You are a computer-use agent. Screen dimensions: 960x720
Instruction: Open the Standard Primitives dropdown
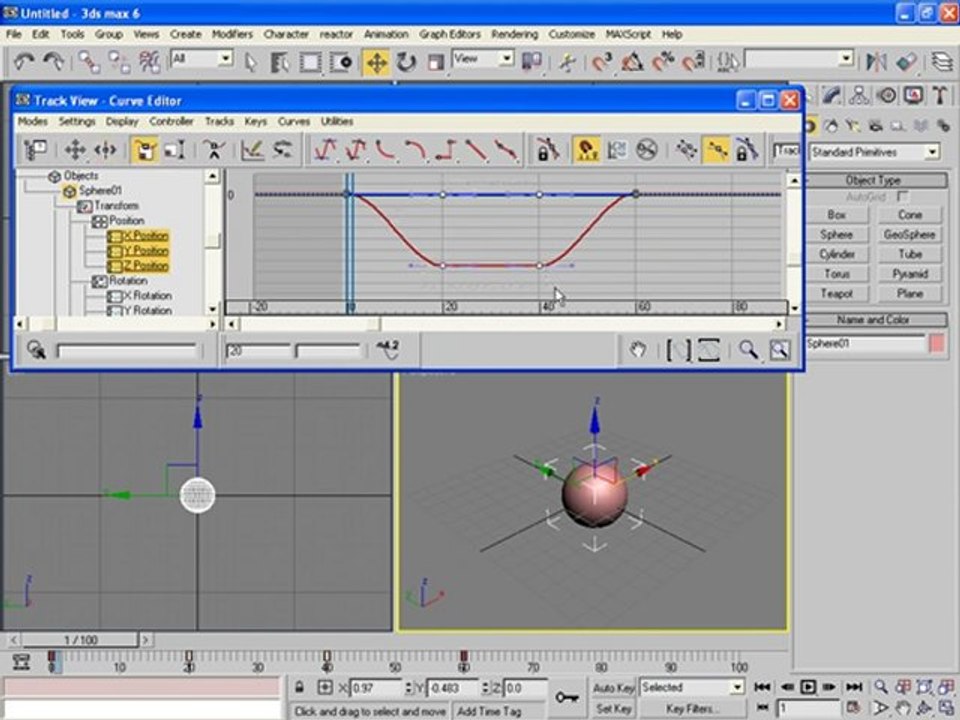pos(932,152)
